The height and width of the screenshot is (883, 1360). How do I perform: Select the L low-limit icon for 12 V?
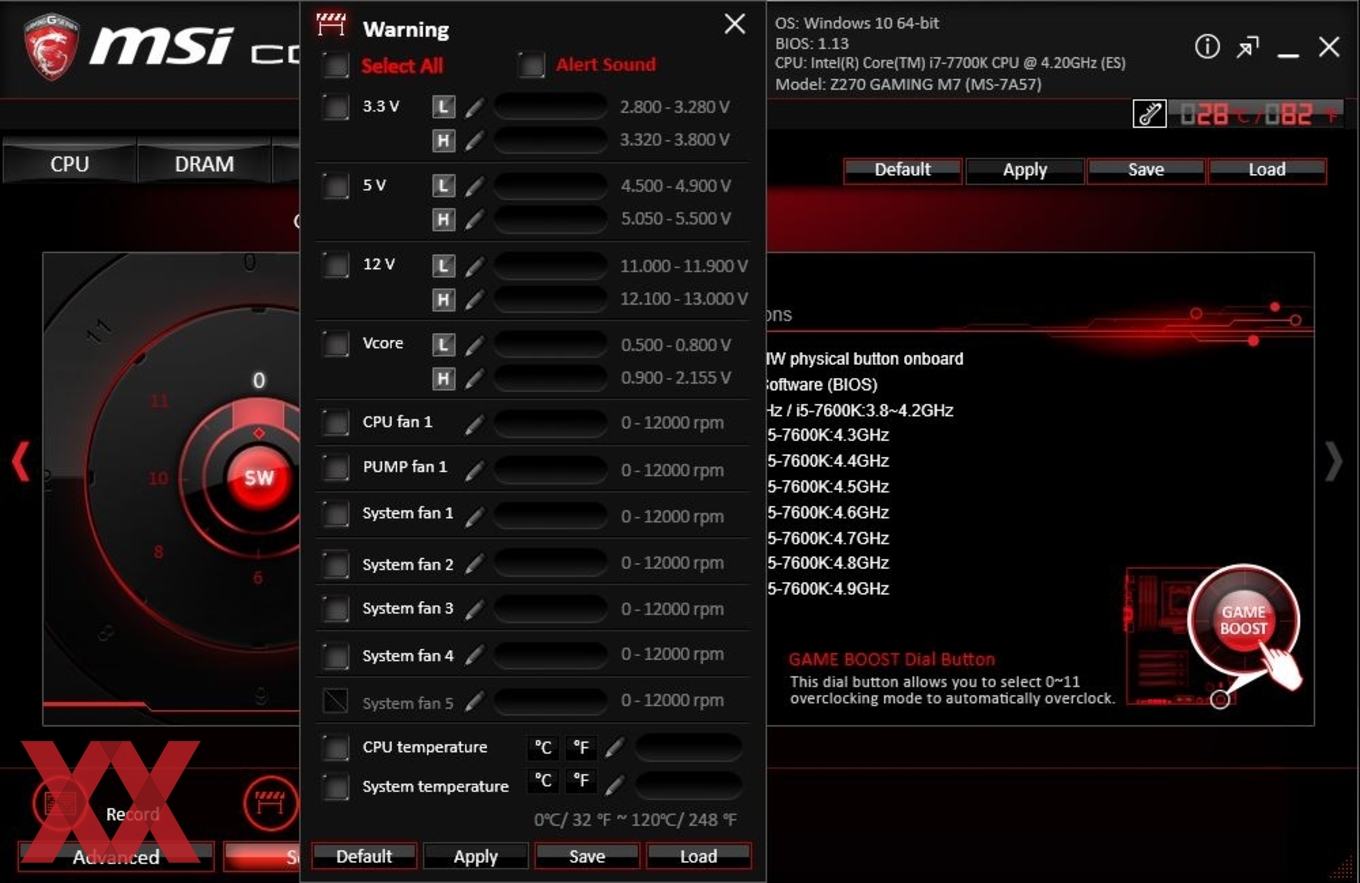point(443,266)
